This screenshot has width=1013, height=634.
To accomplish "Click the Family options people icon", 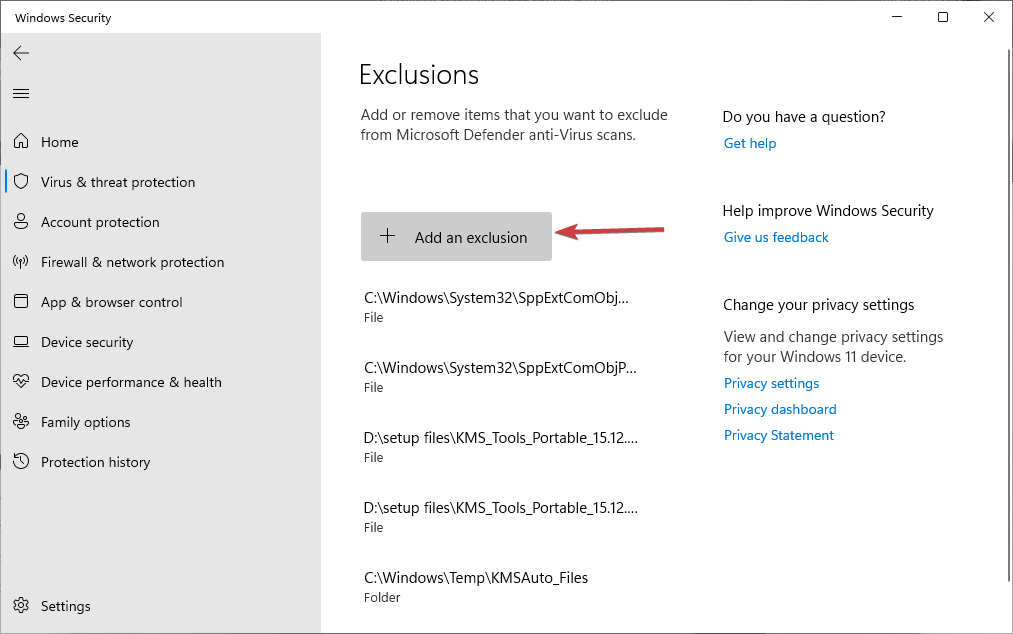I will (21, 421).
